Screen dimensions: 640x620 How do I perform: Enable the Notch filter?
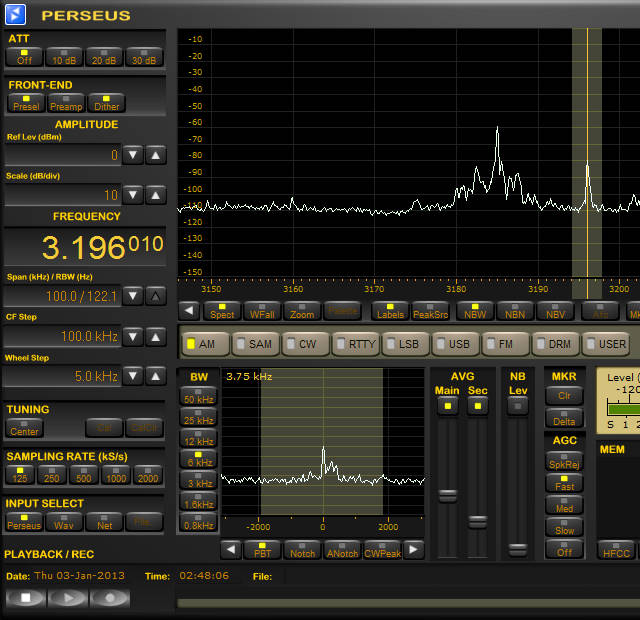(302, 550)
